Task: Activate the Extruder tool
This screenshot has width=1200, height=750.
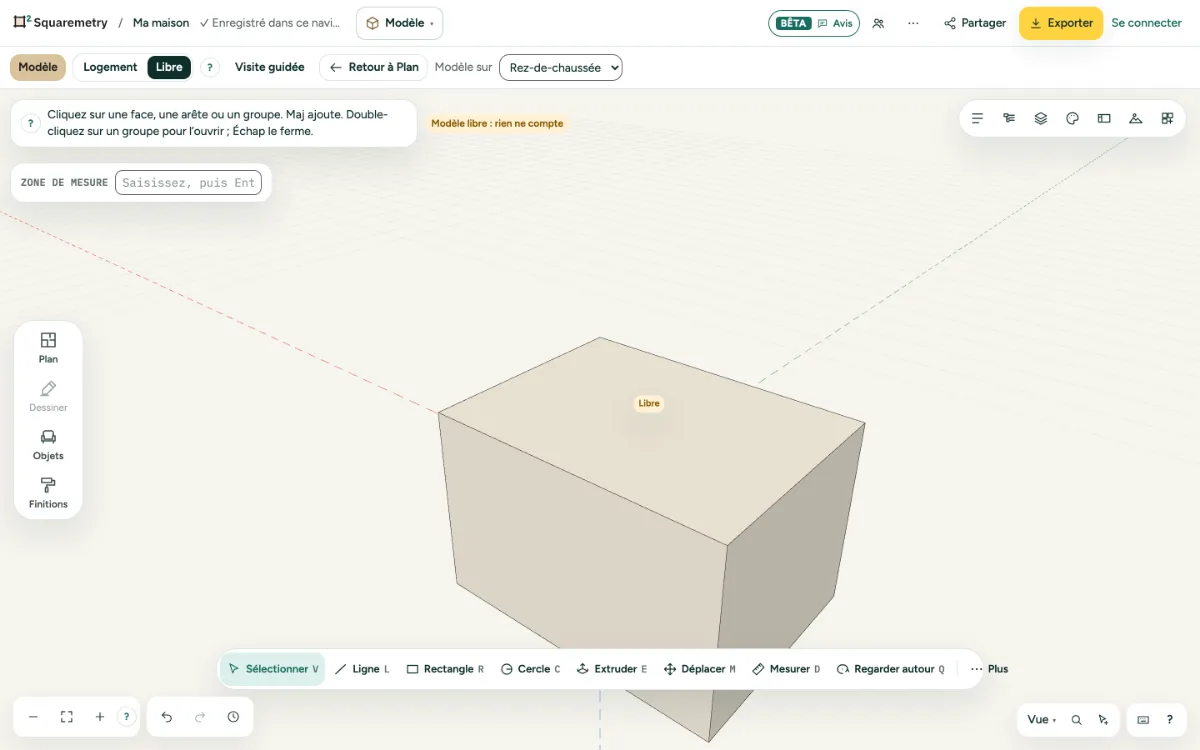Action: click(x=612, y=669)
